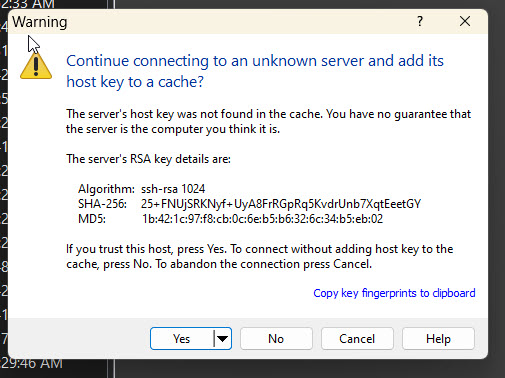Click the MD5 label
The width and height of the screenshot is (505, 378).
pyautogui.click(x=92, y=219)
